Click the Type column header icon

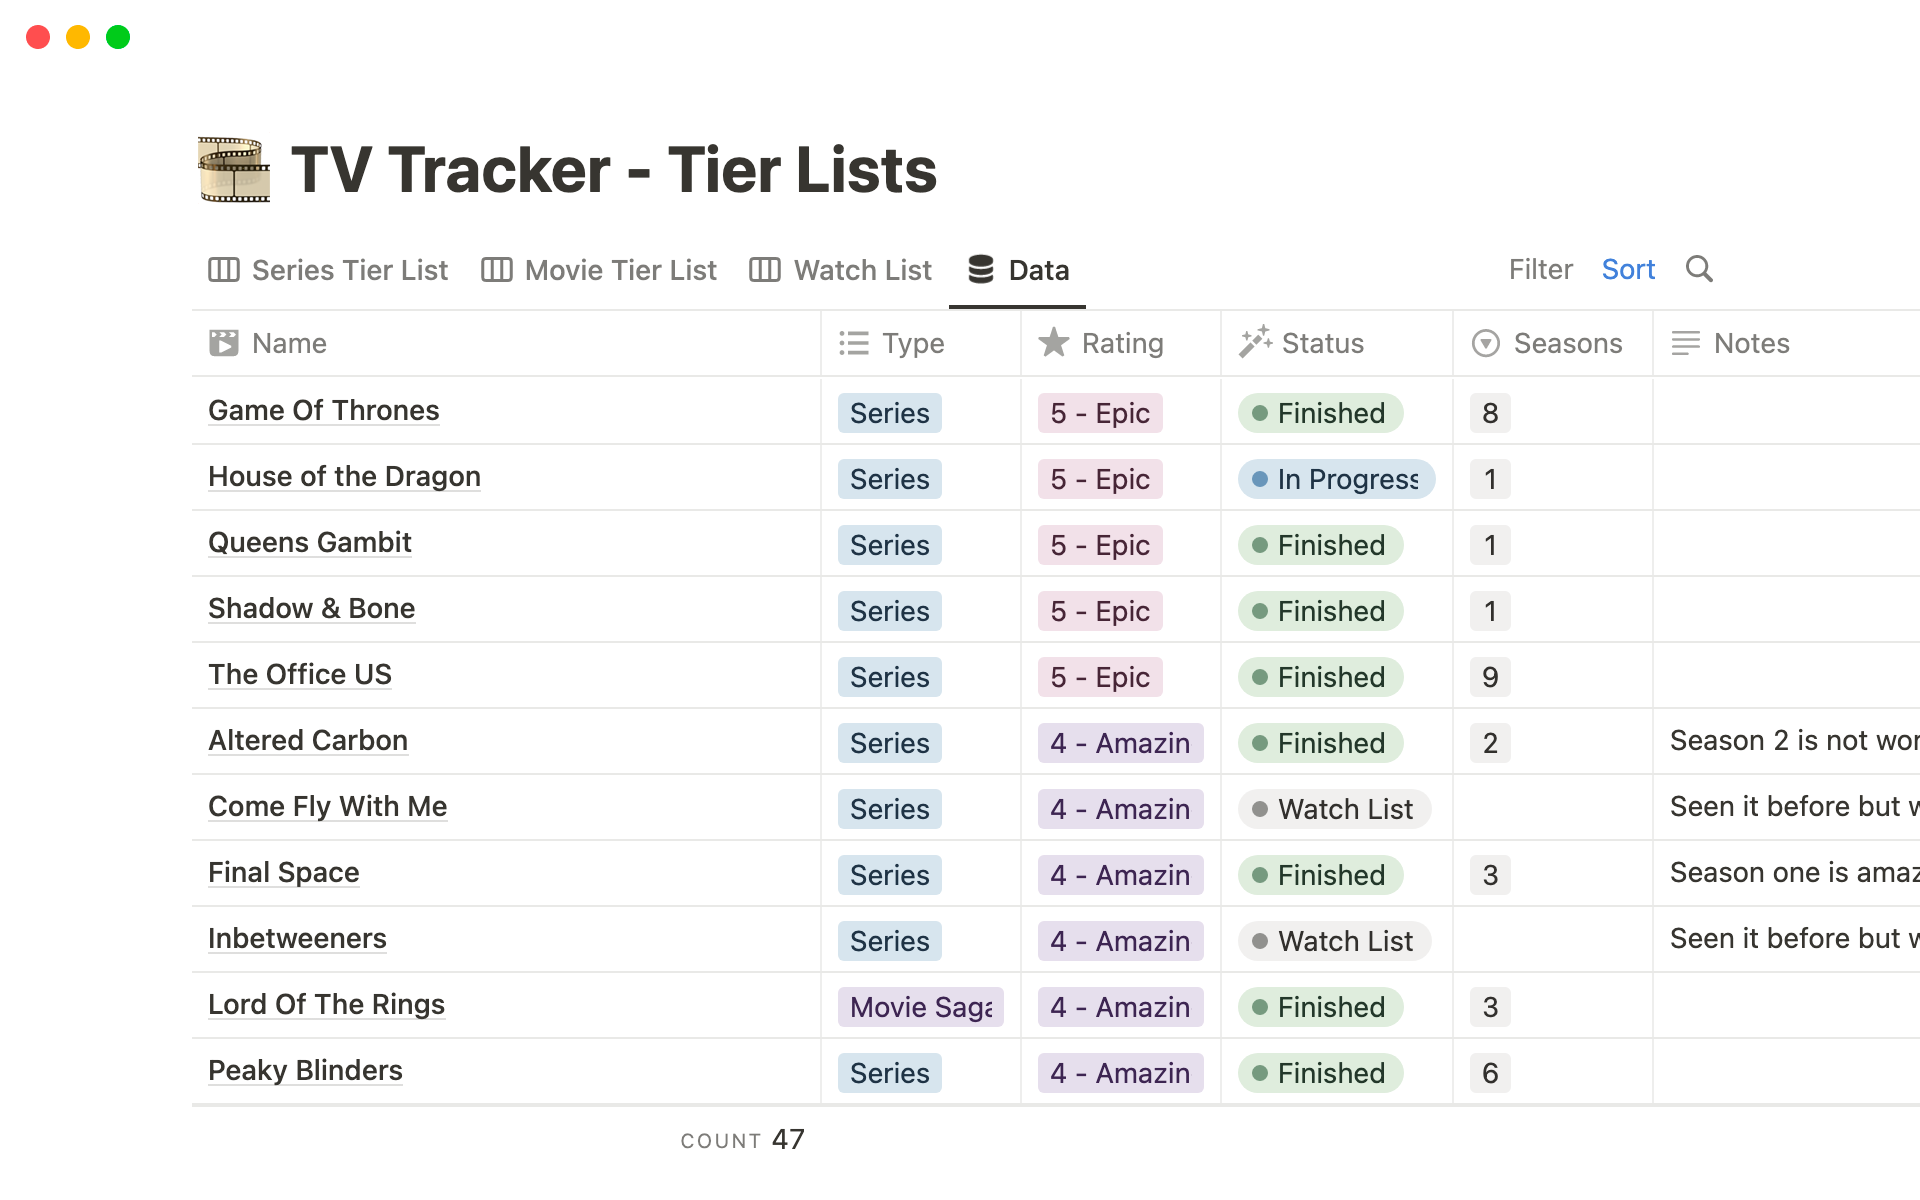(x=854, y=341)
